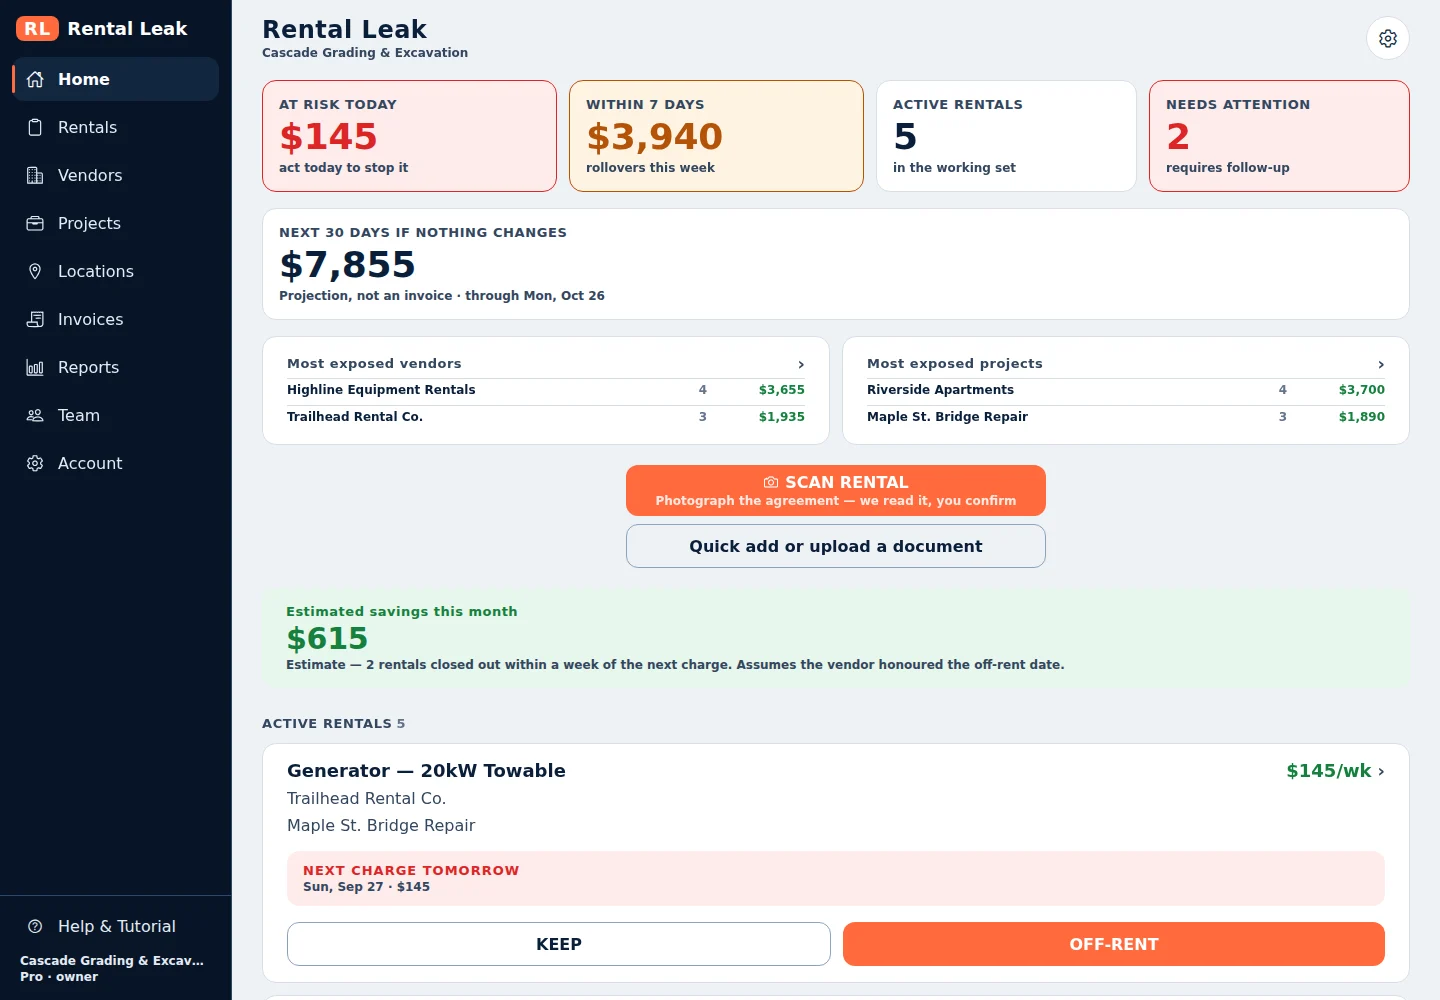Open generator rental via $145/wk chevron
The width and height of the screenshot is (1440, 1000).
tap(1381, 771)
